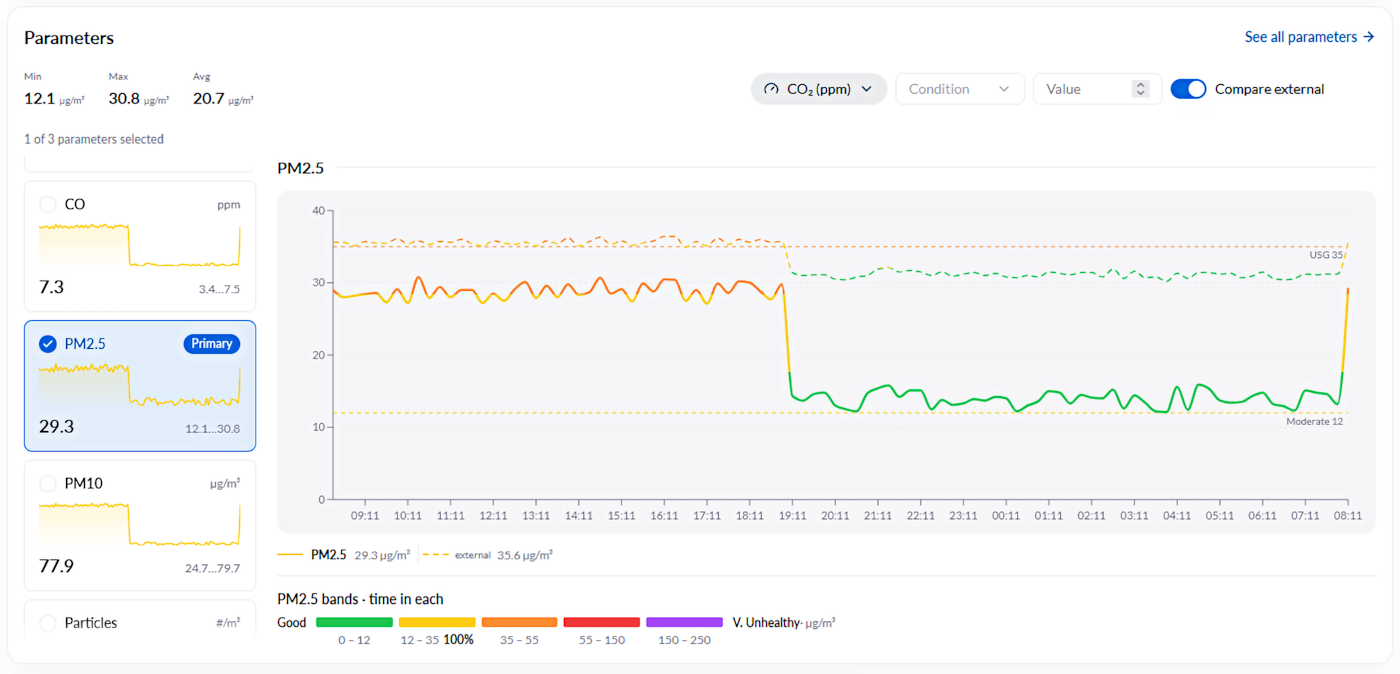The width and height of the screenshot is (1400, 674).
Task: Select the CO parameter checkbox
Action: click(x=48, y=204)
